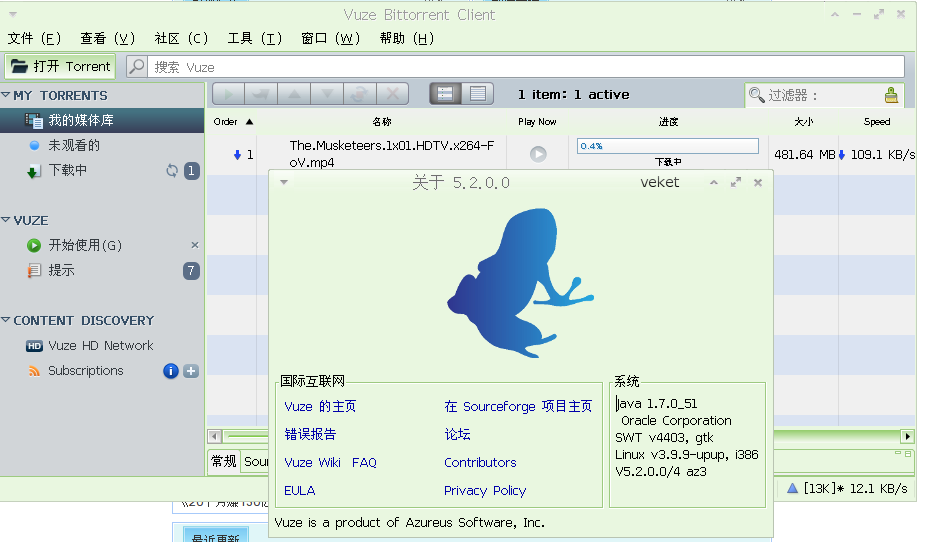The image size is (928, 542).
Task: Open 提示 in the sidebar
Action: (102, 270)
